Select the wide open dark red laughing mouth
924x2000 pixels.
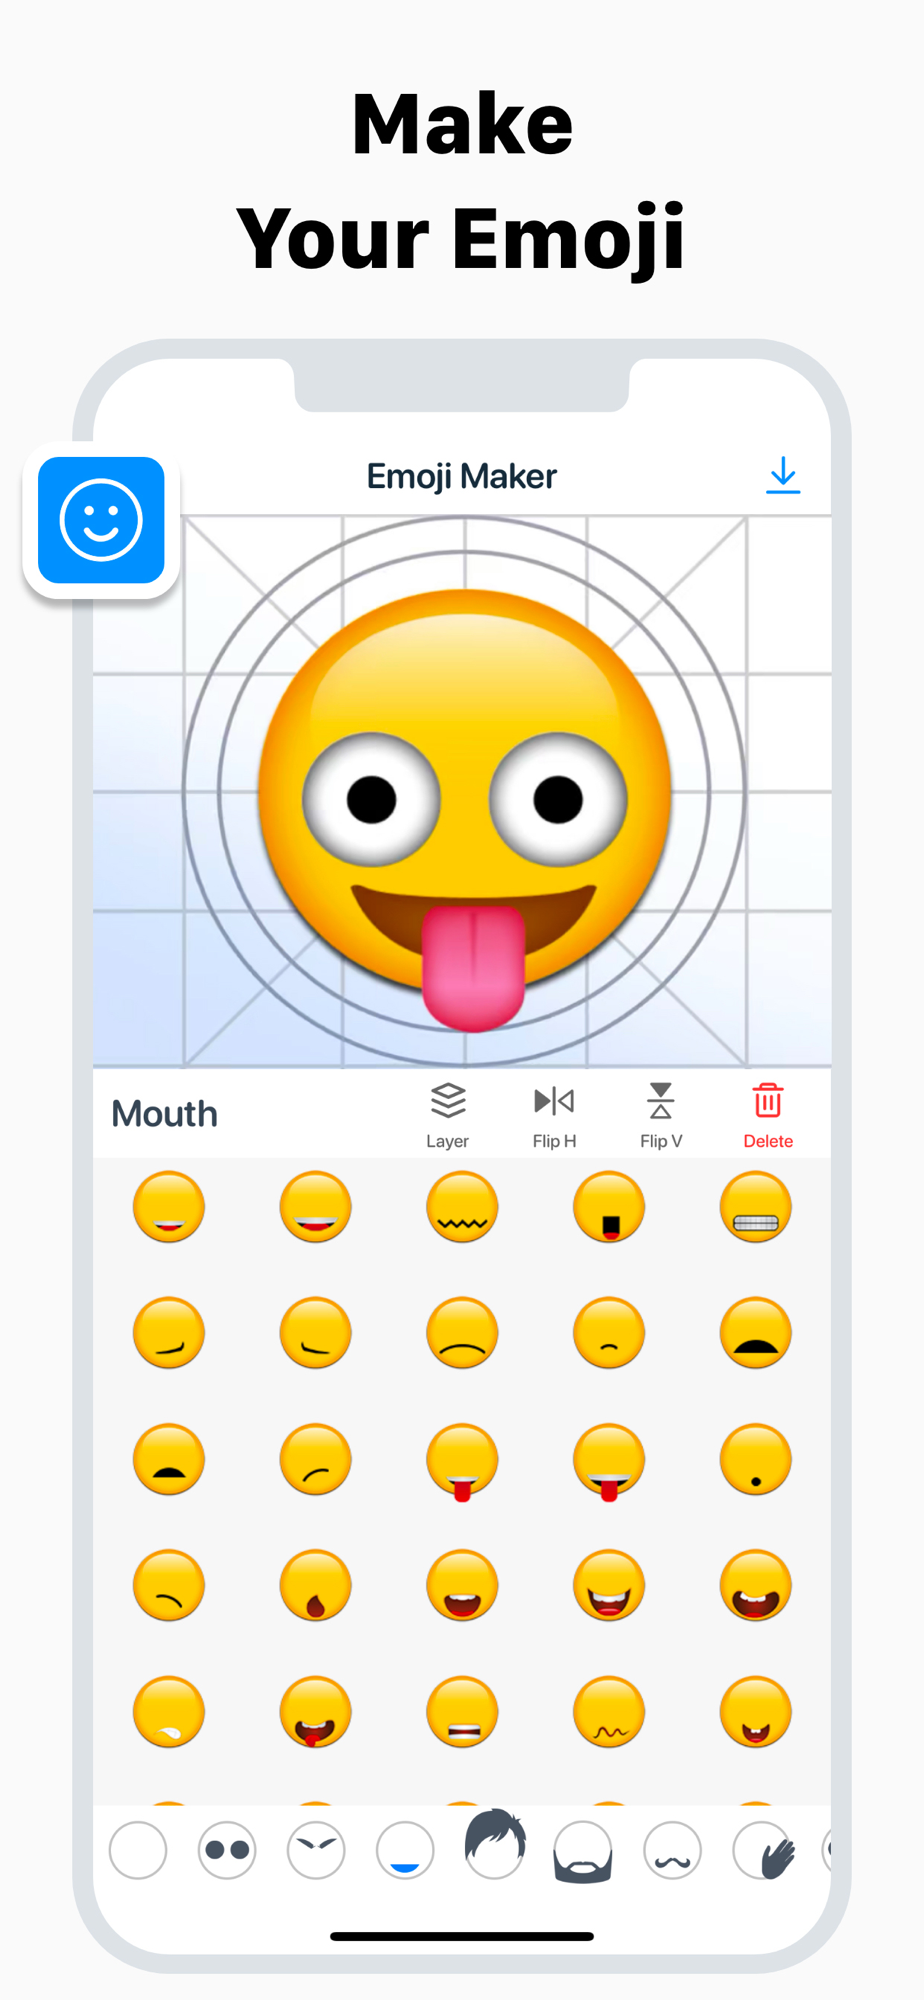point(756,1585)
